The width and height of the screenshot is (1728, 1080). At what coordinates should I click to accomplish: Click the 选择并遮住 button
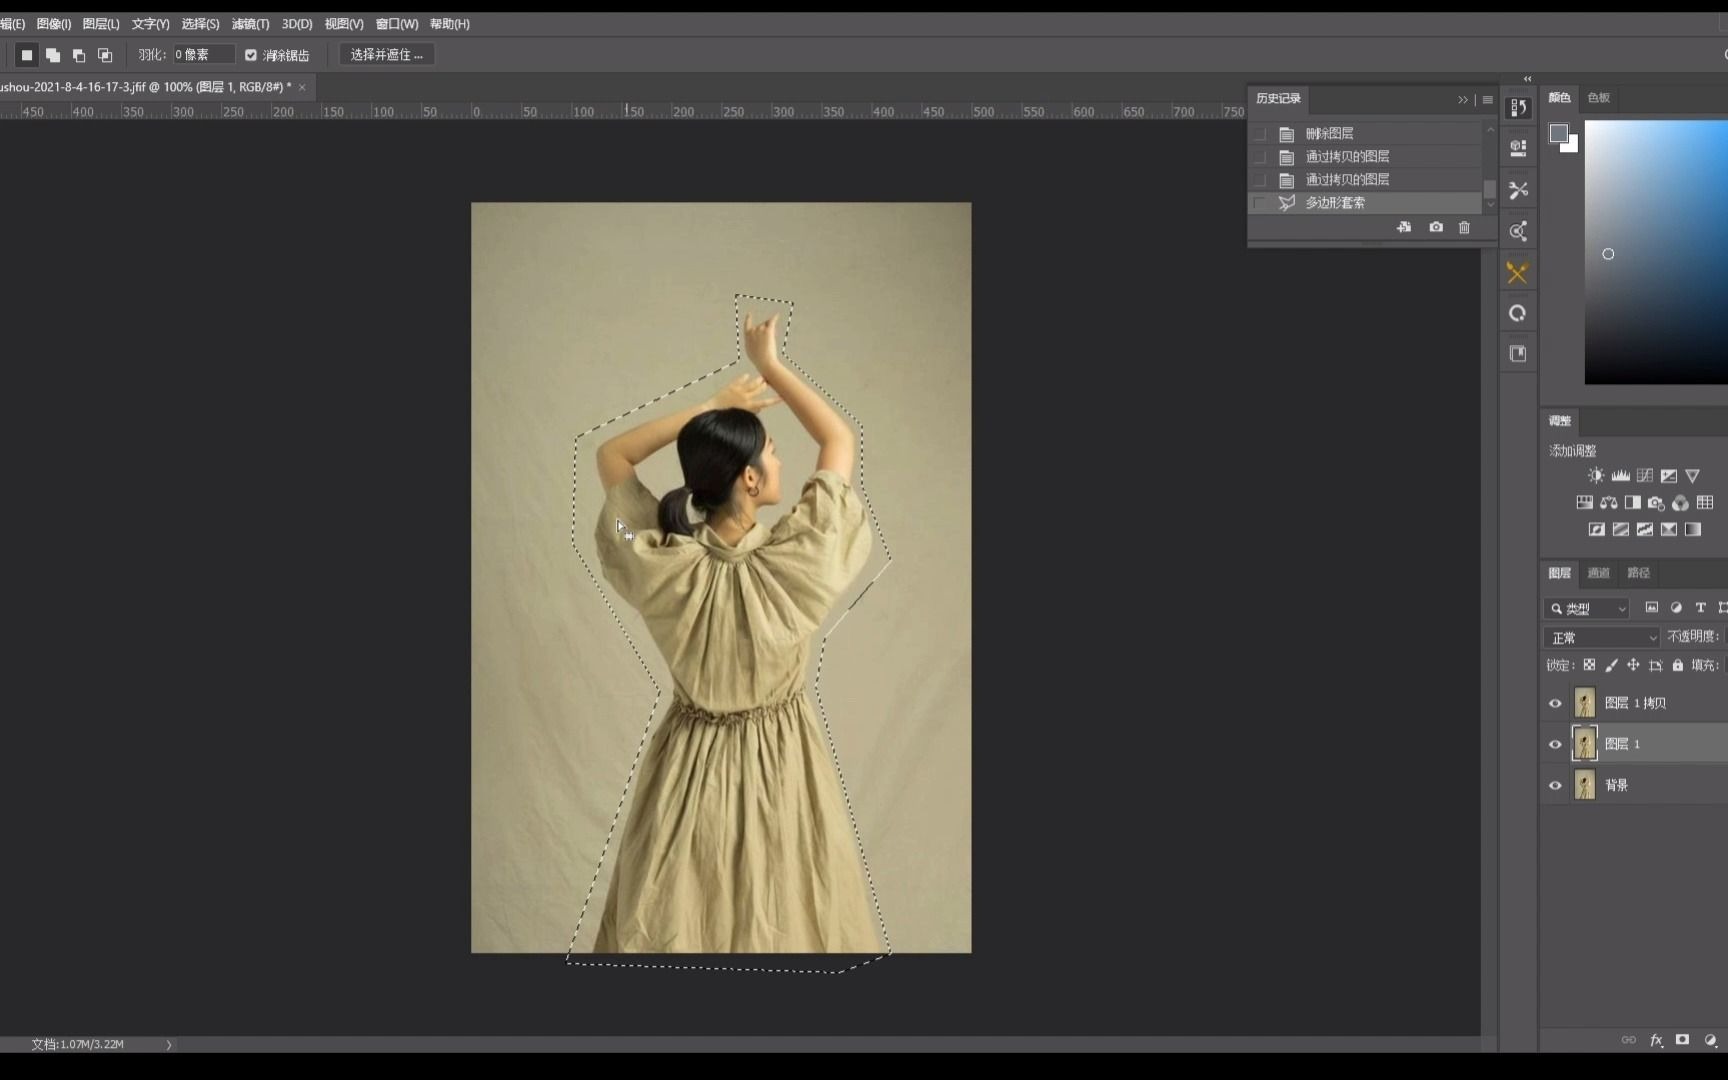pos(385,54)
